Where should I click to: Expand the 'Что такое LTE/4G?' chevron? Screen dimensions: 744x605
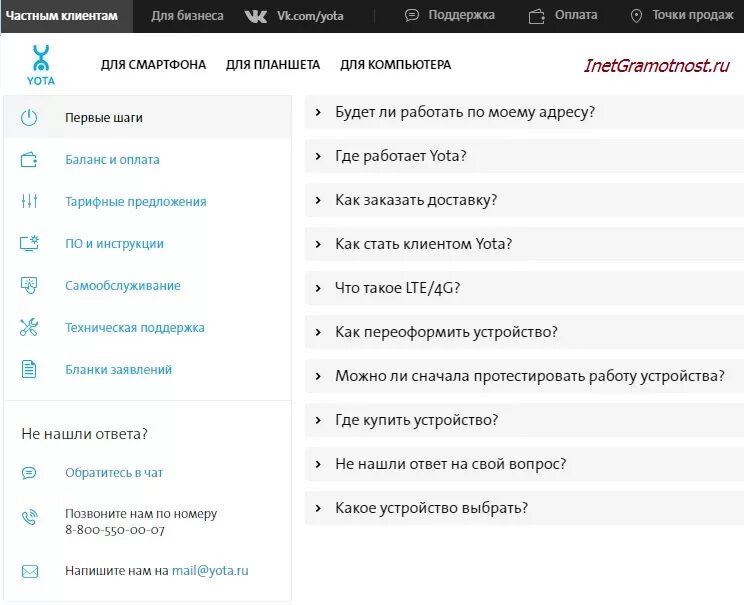click(318, 289)
